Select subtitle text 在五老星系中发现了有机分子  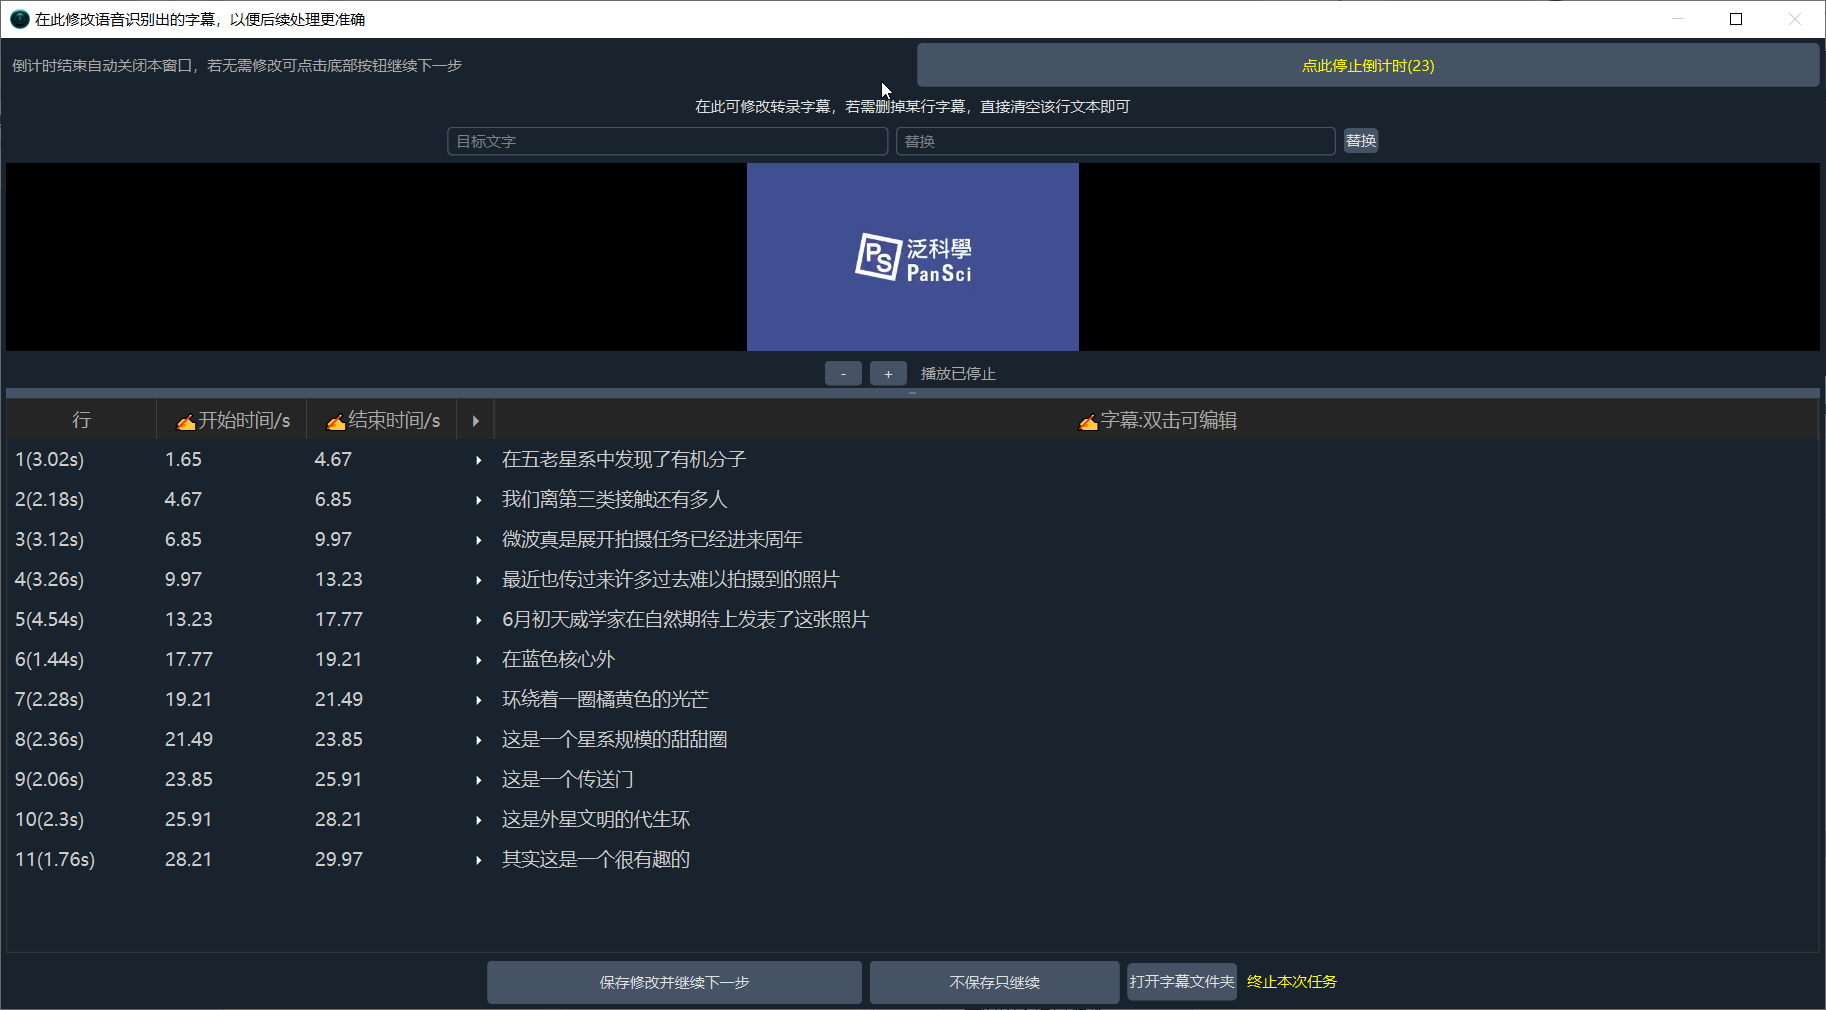pos(624,460)
